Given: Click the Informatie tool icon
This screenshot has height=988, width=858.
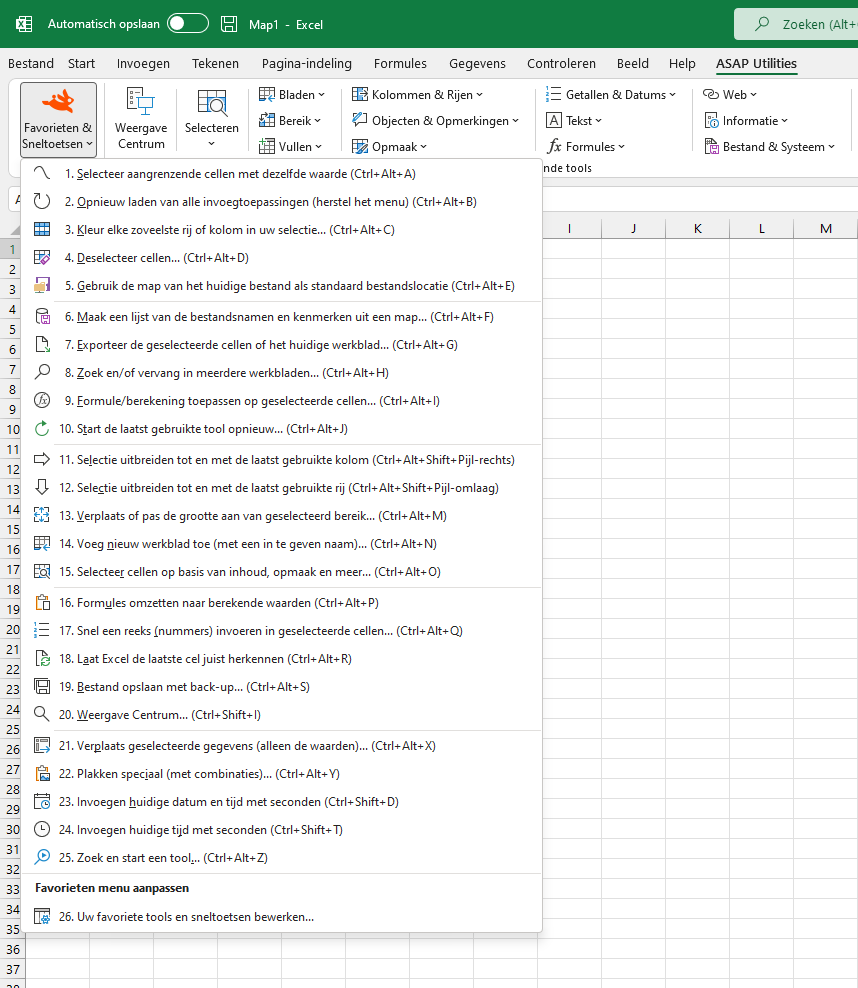Looking at the screenshot, I should point(713,120).
